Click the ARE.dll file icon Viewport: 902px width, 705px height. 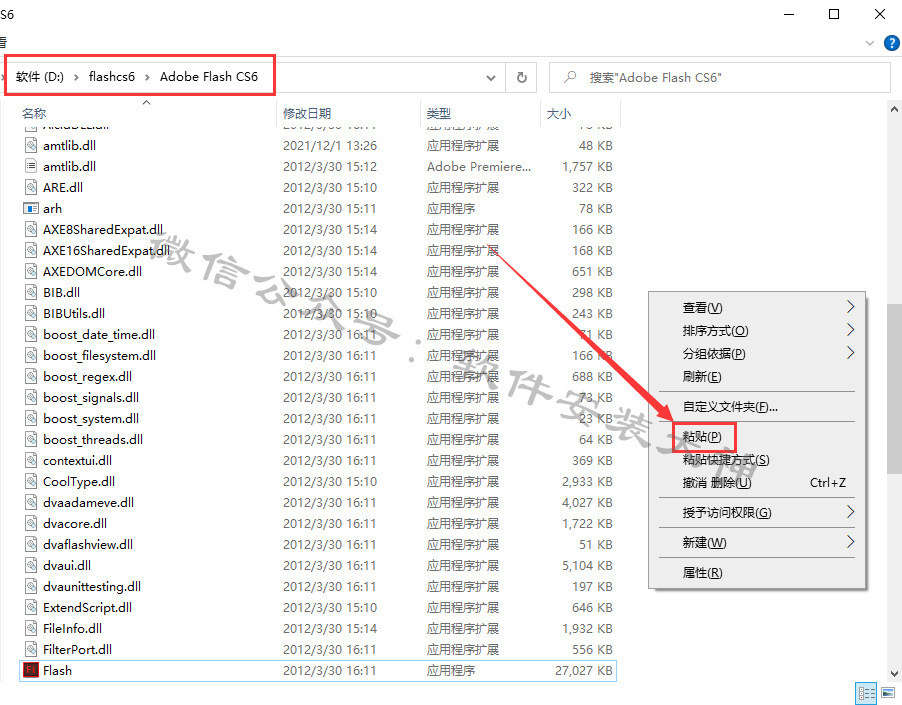click(x=30, y=187)
